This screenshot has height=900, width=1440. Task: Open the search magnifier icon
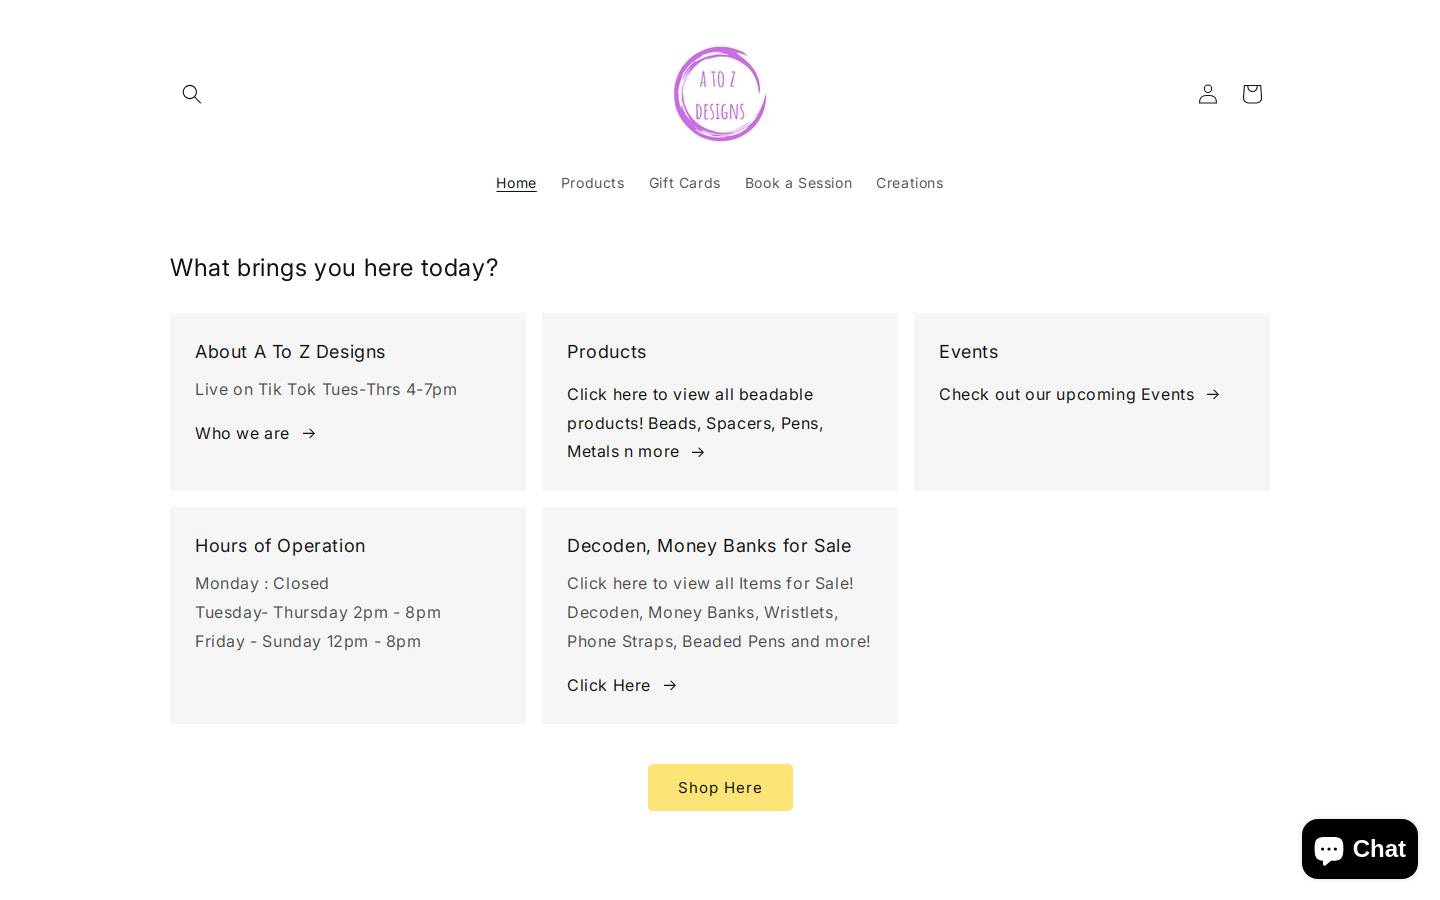192,94
